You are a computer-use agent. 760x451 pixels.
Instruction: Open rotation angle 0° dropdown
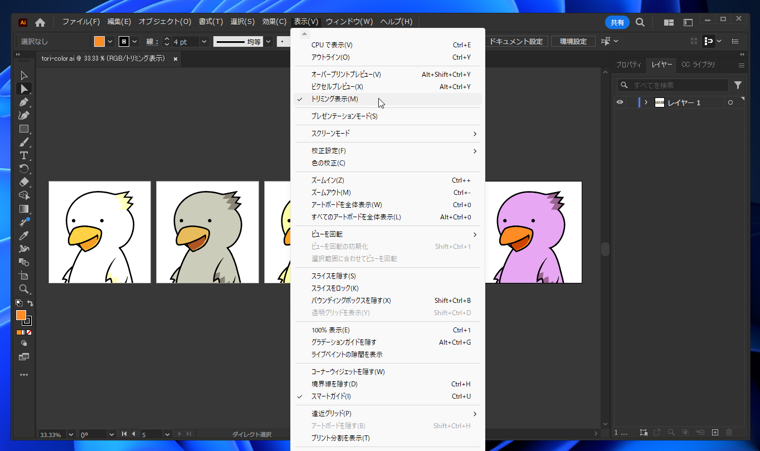(111, 435)
